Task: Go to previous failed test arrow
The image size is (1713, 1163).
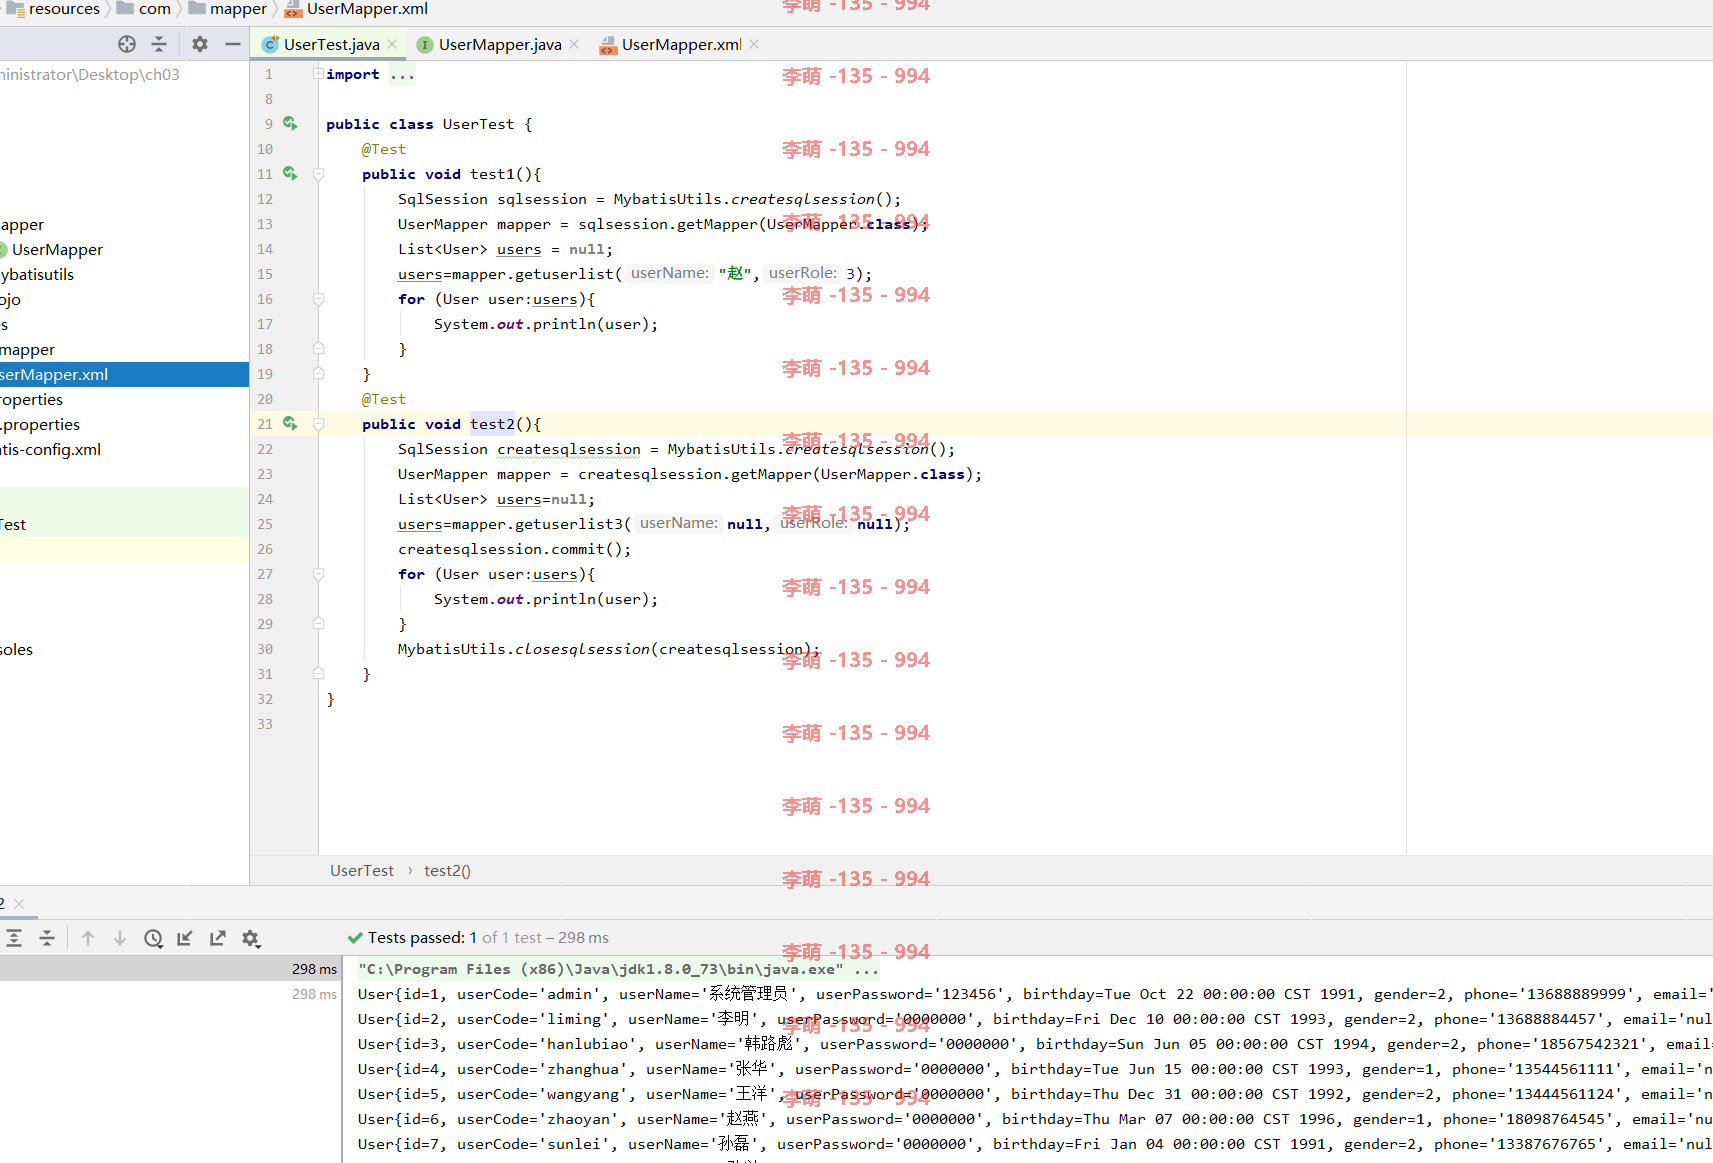Action: pyautogui.click(x=88, y=938)
